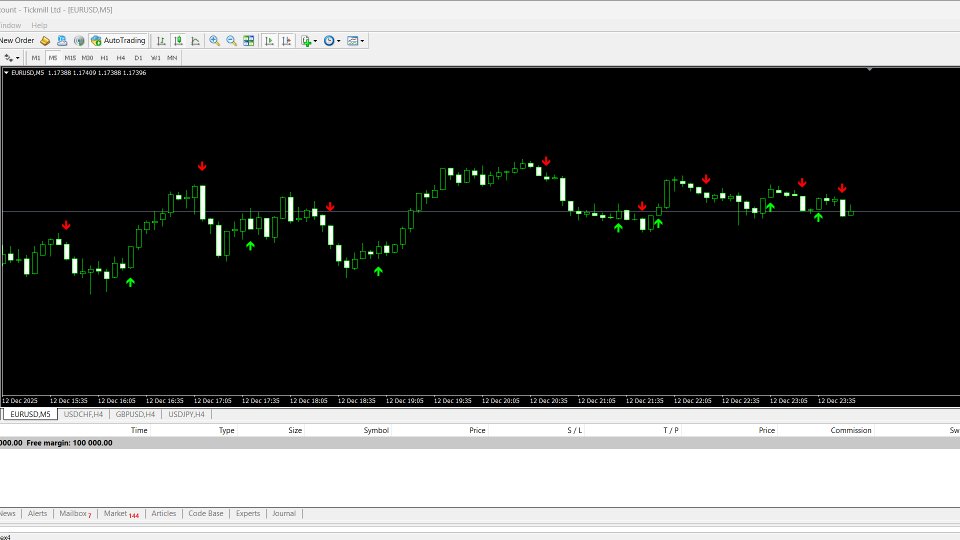Expand the periods dropdown arrow
The height and width of the screenshot is (540, 960).
click(x=339, y=41)
